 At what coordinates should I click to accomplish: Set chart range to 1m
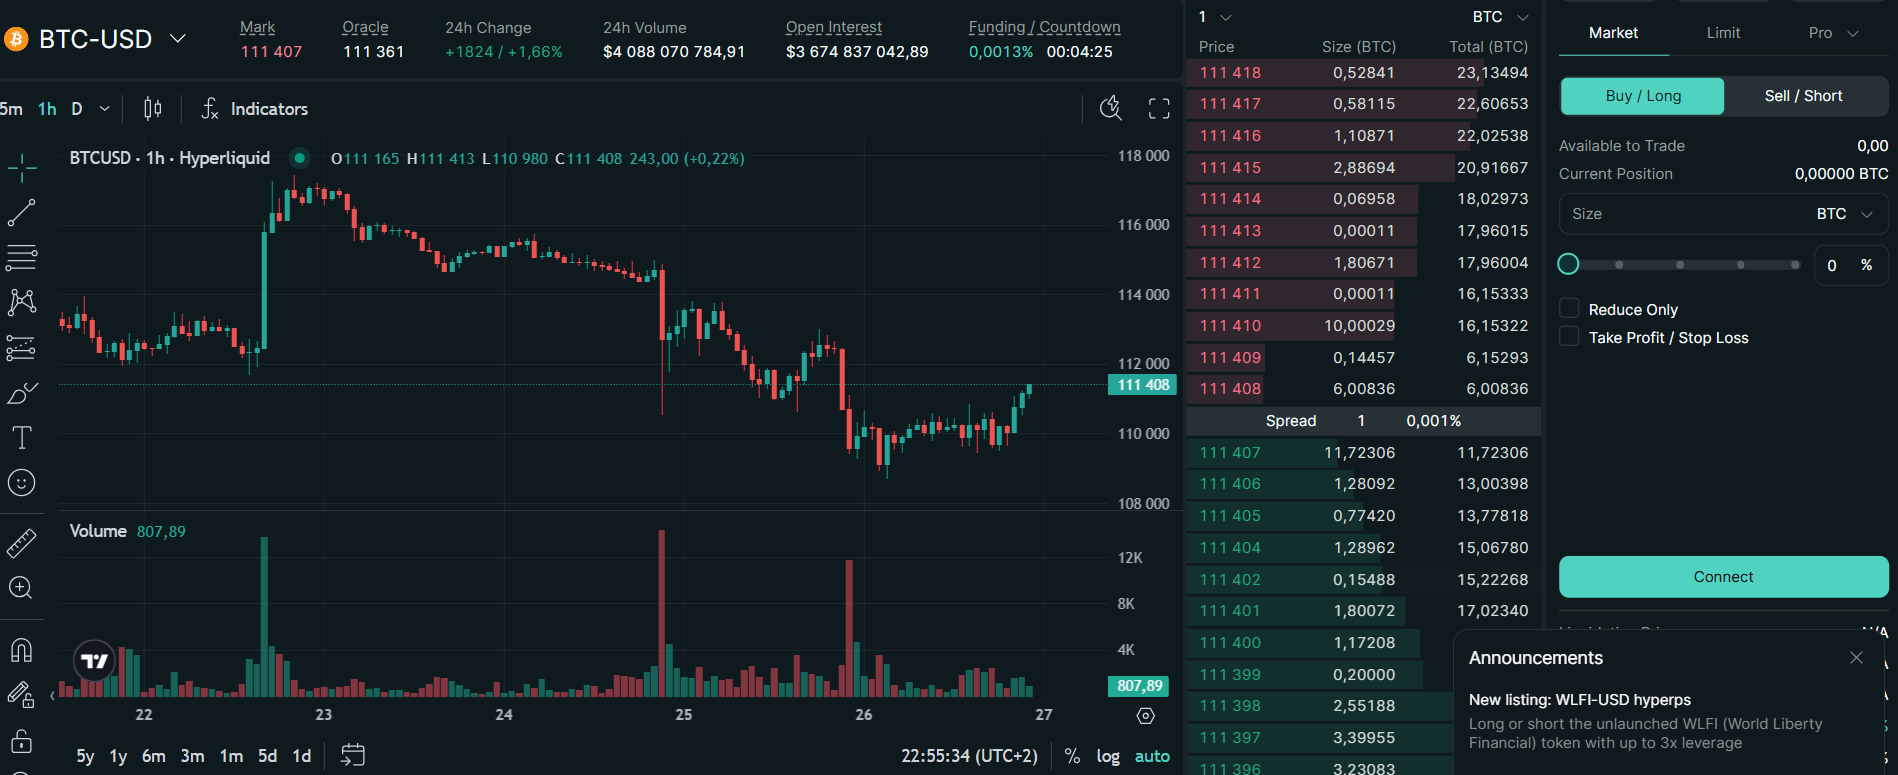click(231, 756)
